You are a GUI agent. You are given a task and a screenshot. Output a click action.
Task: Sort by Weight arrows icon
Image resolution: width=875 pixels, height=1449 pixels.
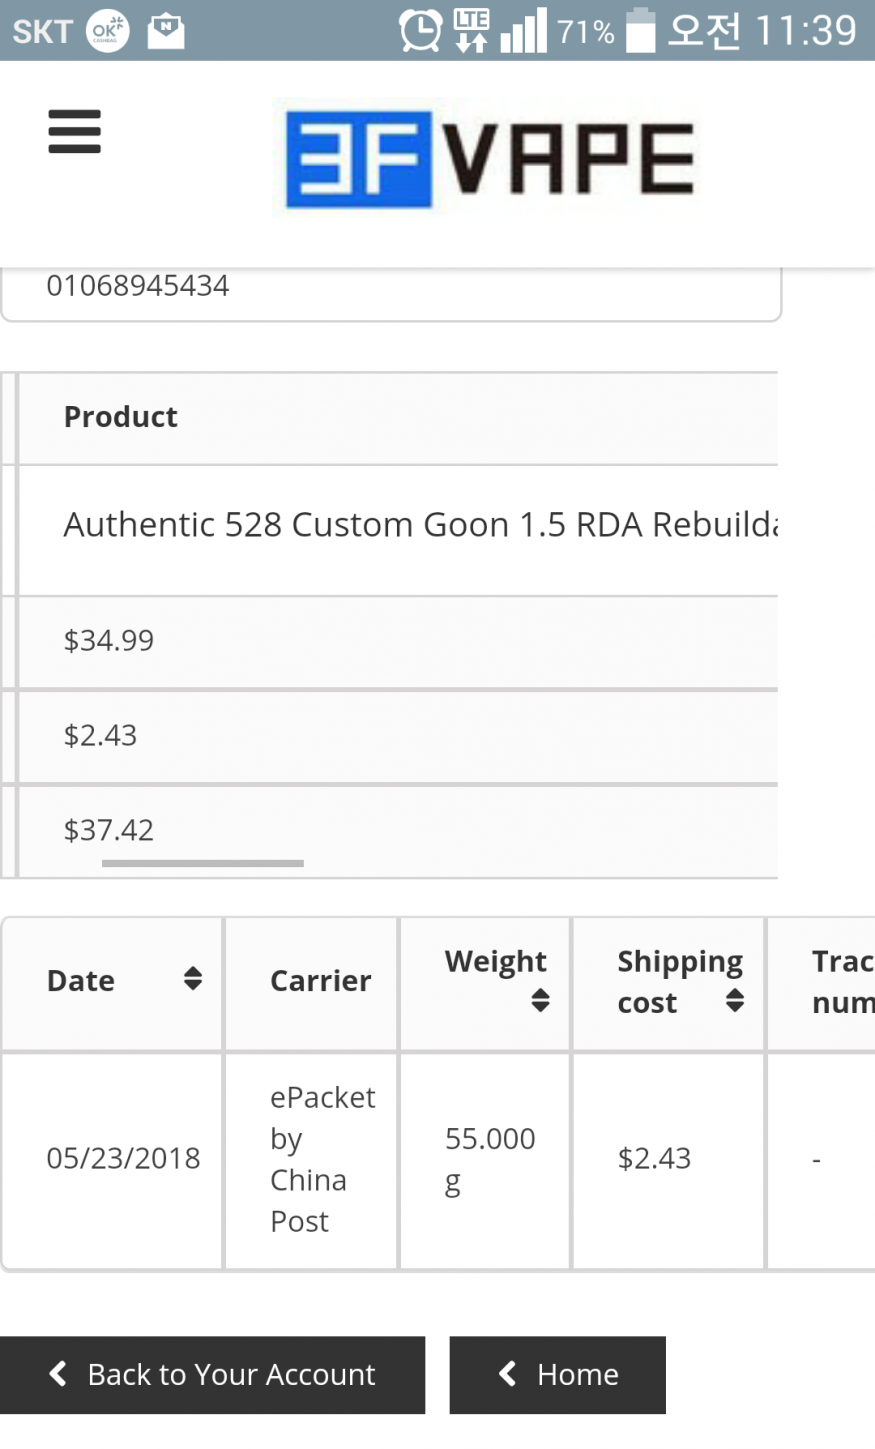click(540, 1000)
